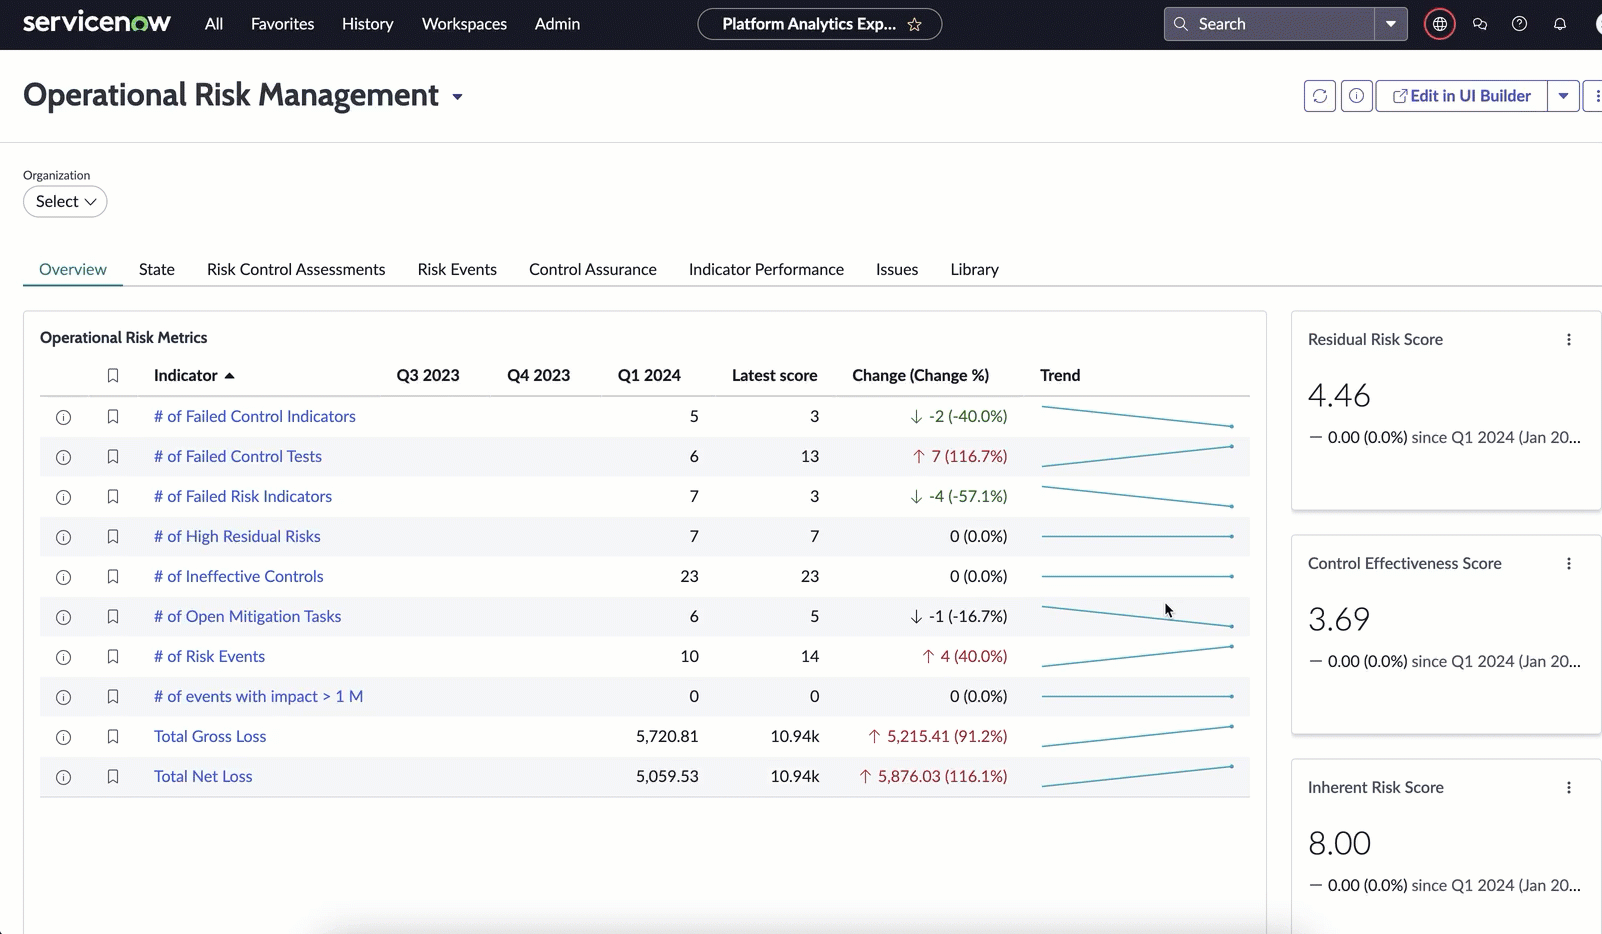Image resolution: width=1602 pixels, height=934 pixels.
Task: Open Control Effectiveness Score options menu
Action: pyautogui.click(x=1568, y=564)
